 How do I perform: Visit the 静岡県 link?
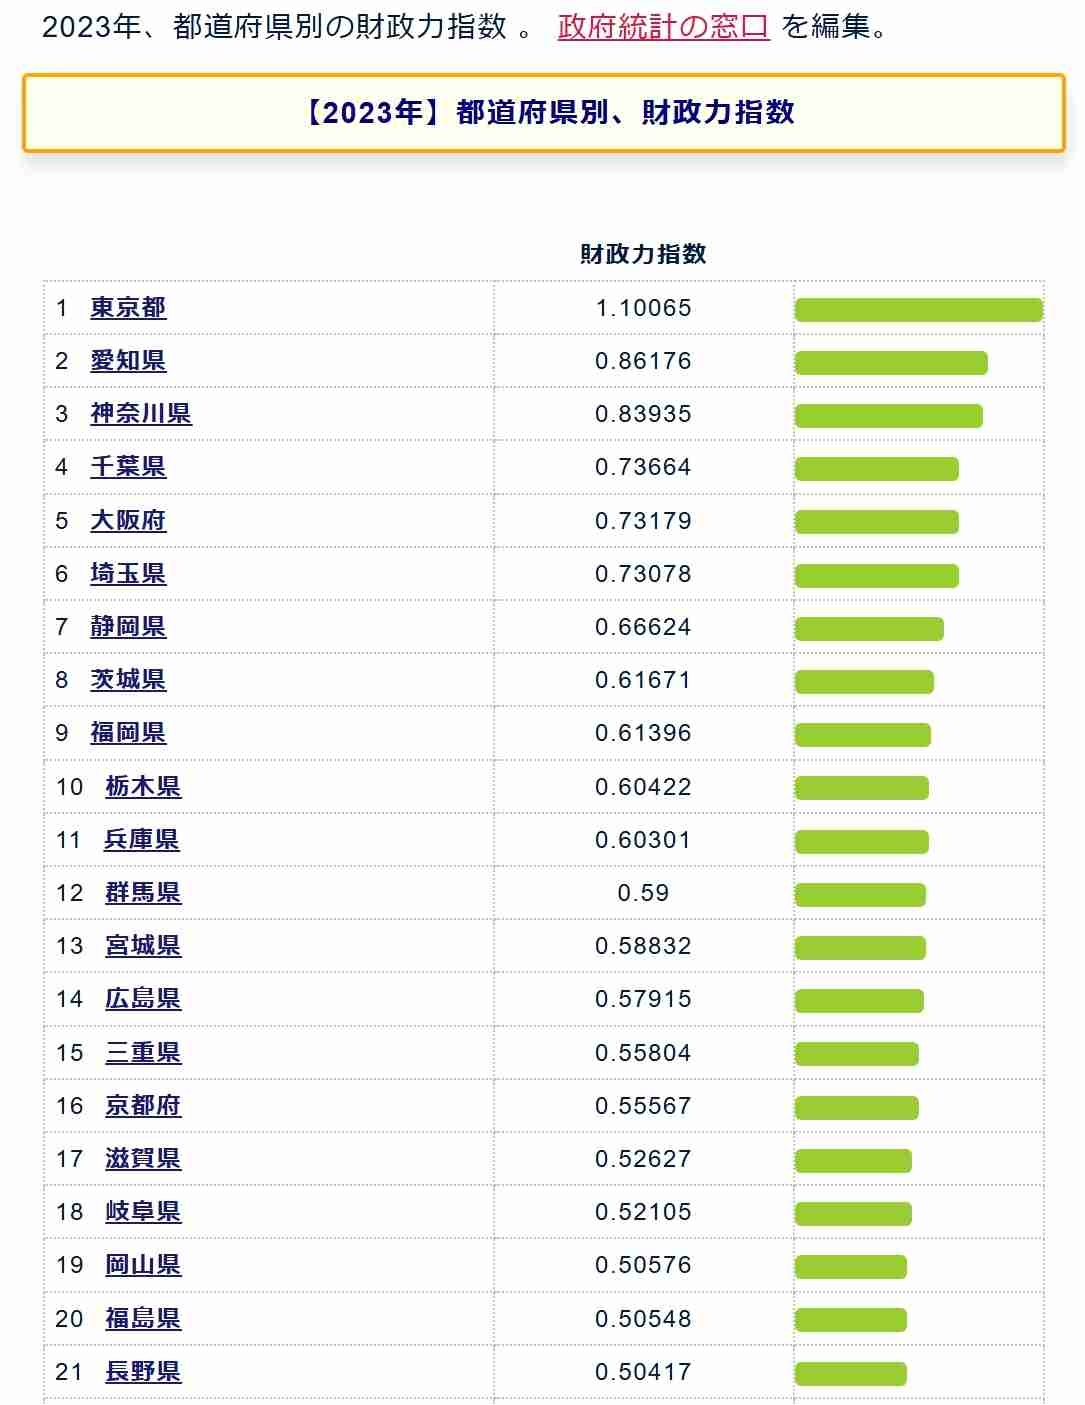[x=128, y=627]
